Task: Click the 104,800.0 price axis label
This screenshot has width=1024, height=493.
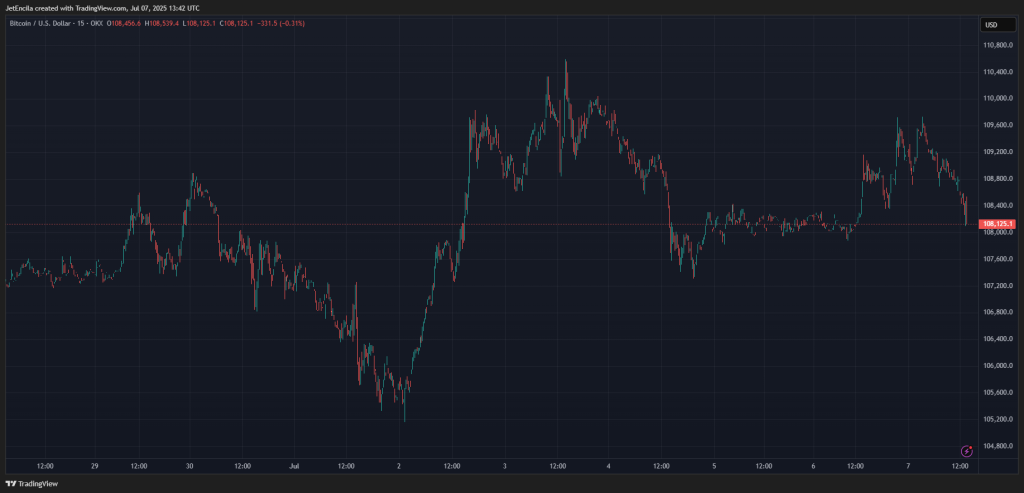Action: pos(999,445)
